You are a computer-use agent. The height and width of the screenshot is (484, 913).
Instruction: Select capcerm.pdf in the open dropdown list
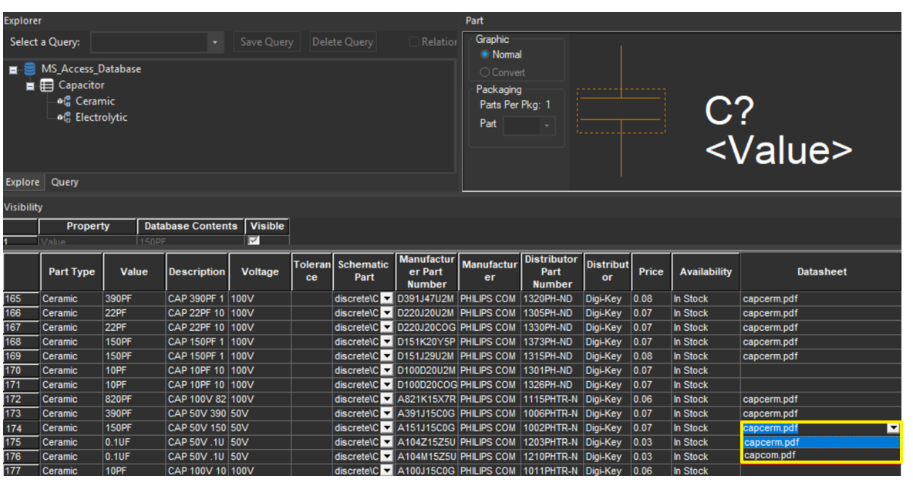point(772,442)
